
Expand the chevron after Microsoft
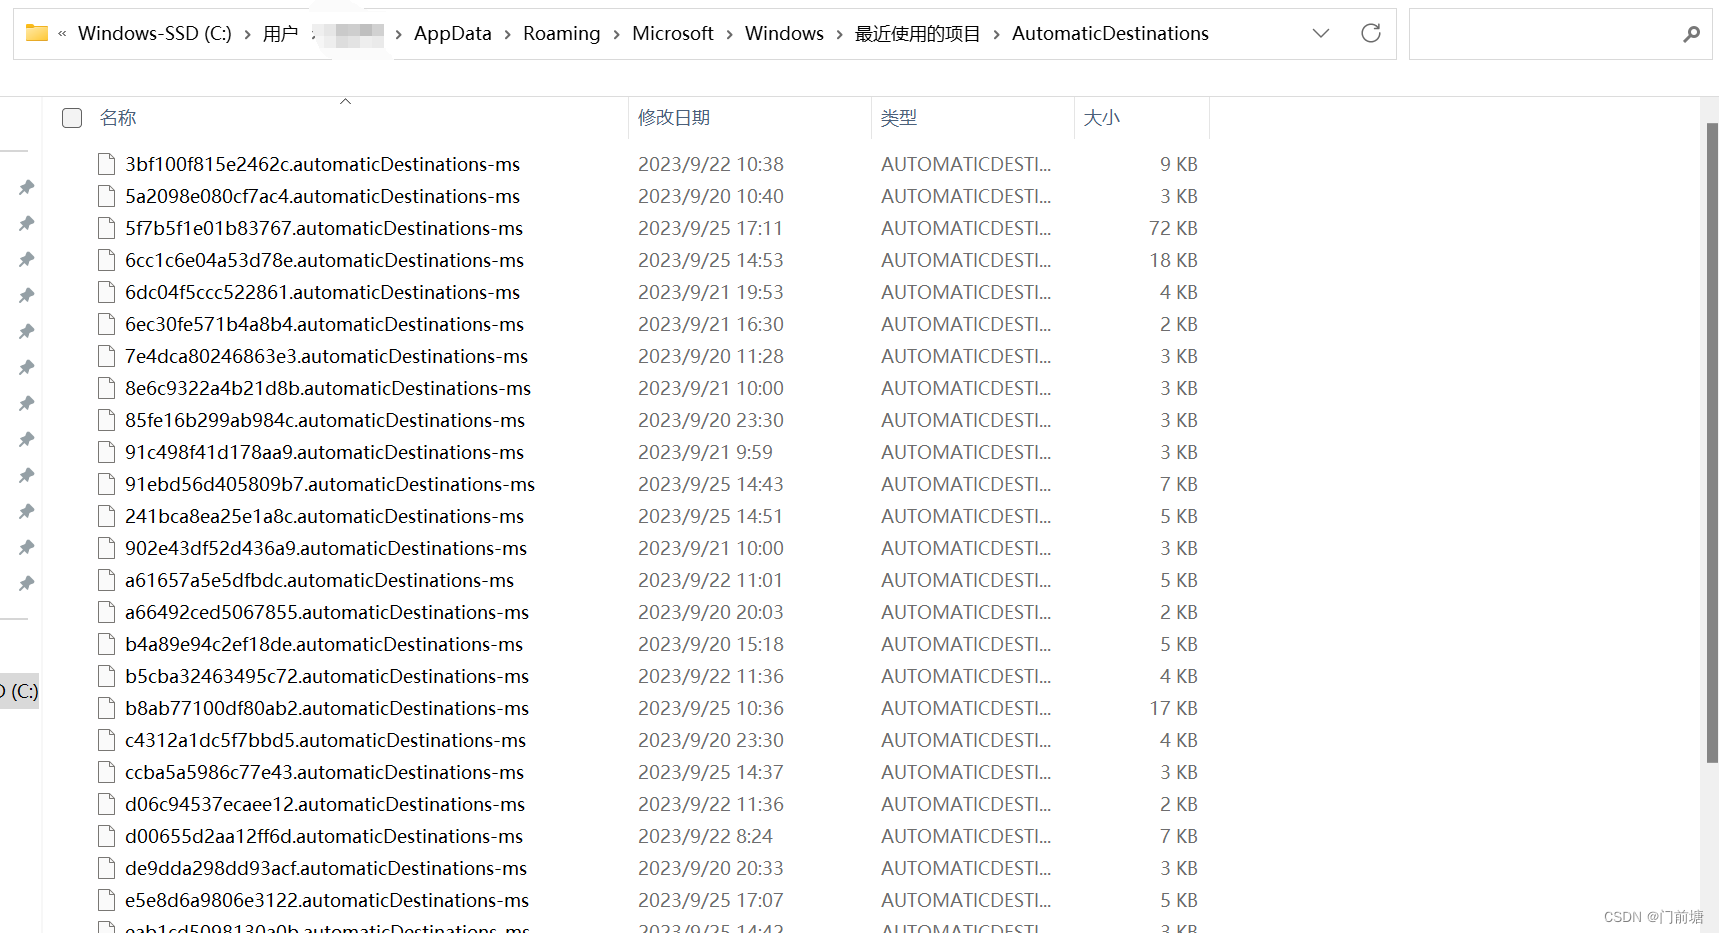[x=730, y=34]
